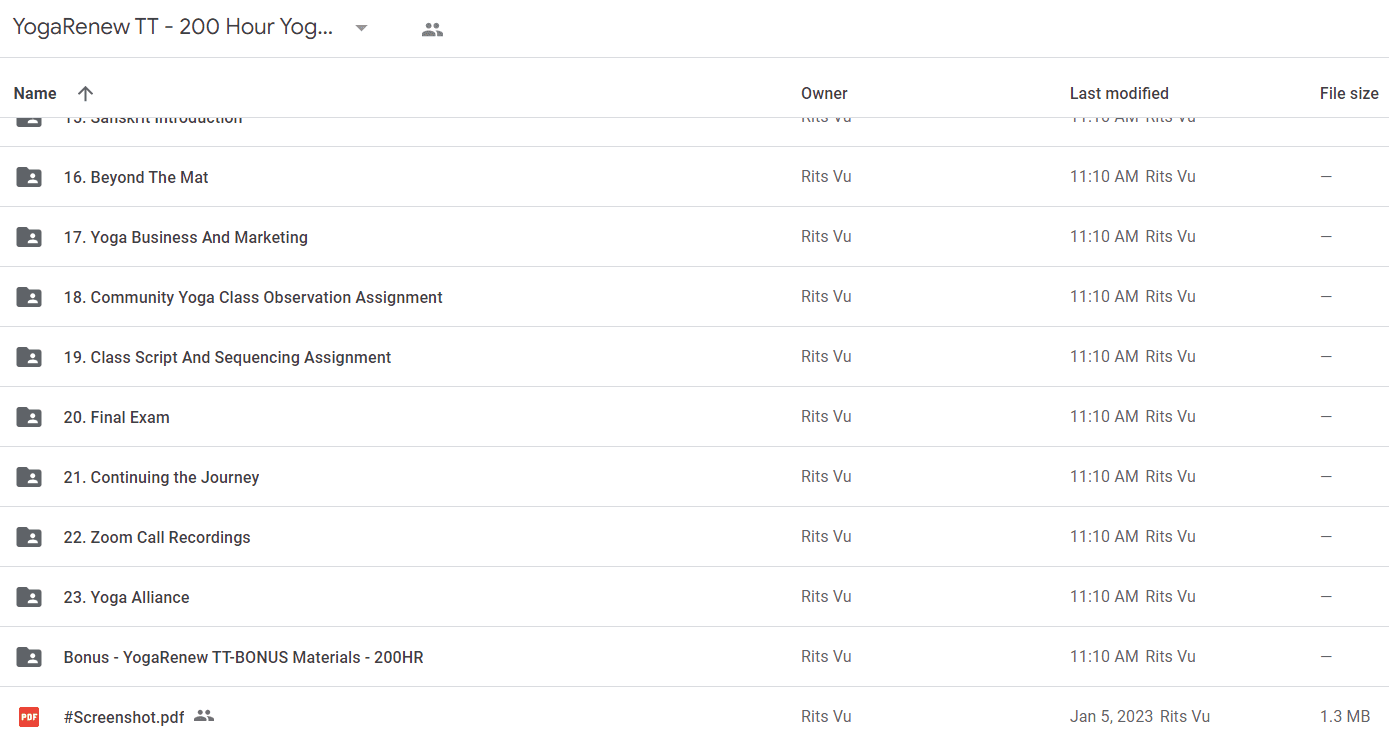The image size is (1389, 746).
Task: Select folder icon for 19. Class Script
Action: pos(29,357)
